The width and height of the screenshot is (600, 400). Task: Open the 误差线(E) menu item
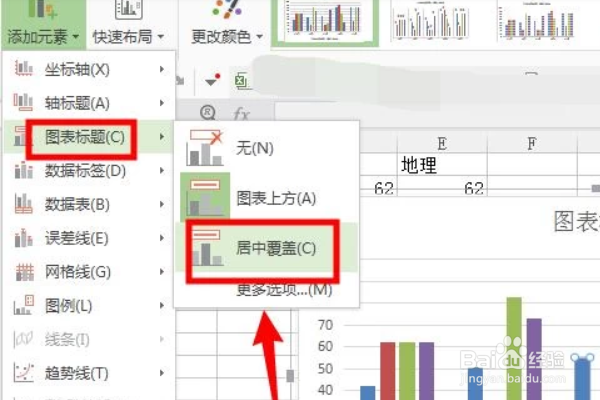tap(89, 238)
